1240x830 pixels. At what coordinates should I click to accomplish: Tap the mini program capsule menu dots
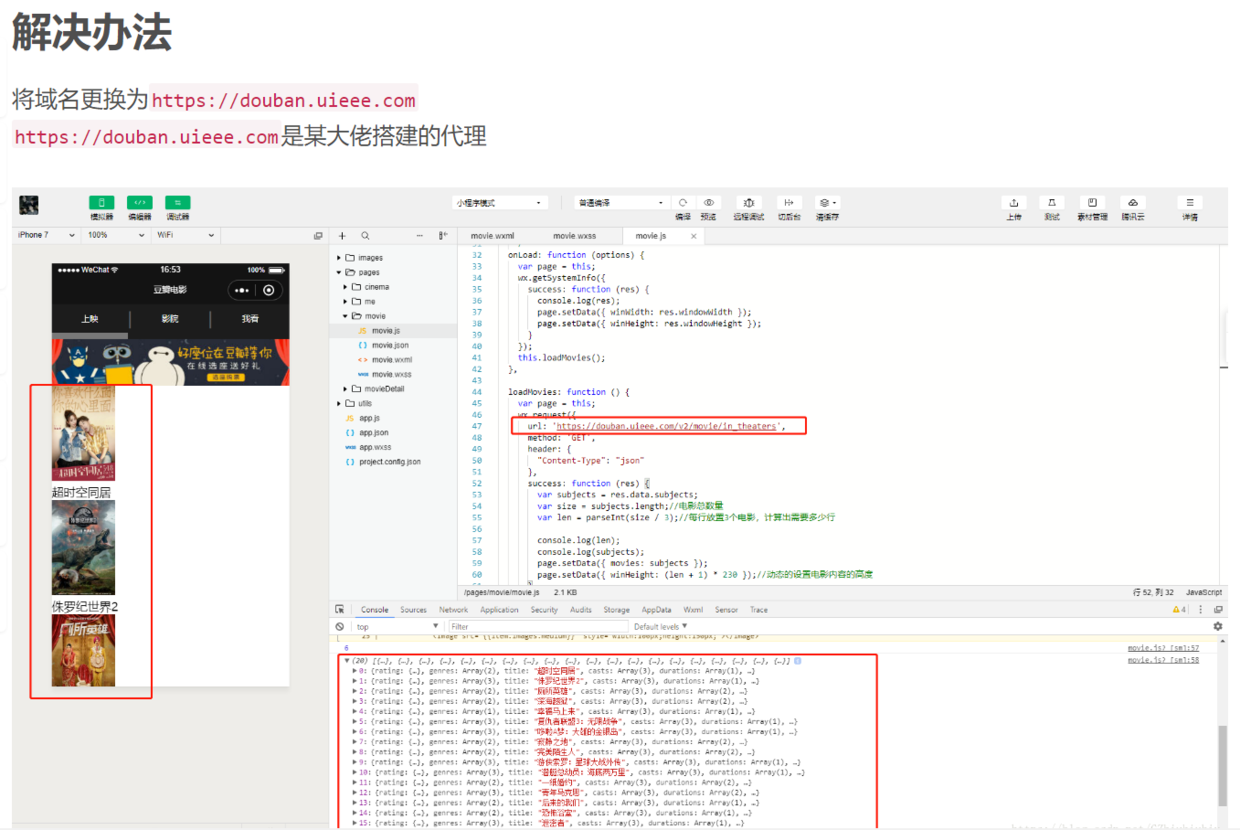(243, 290)
